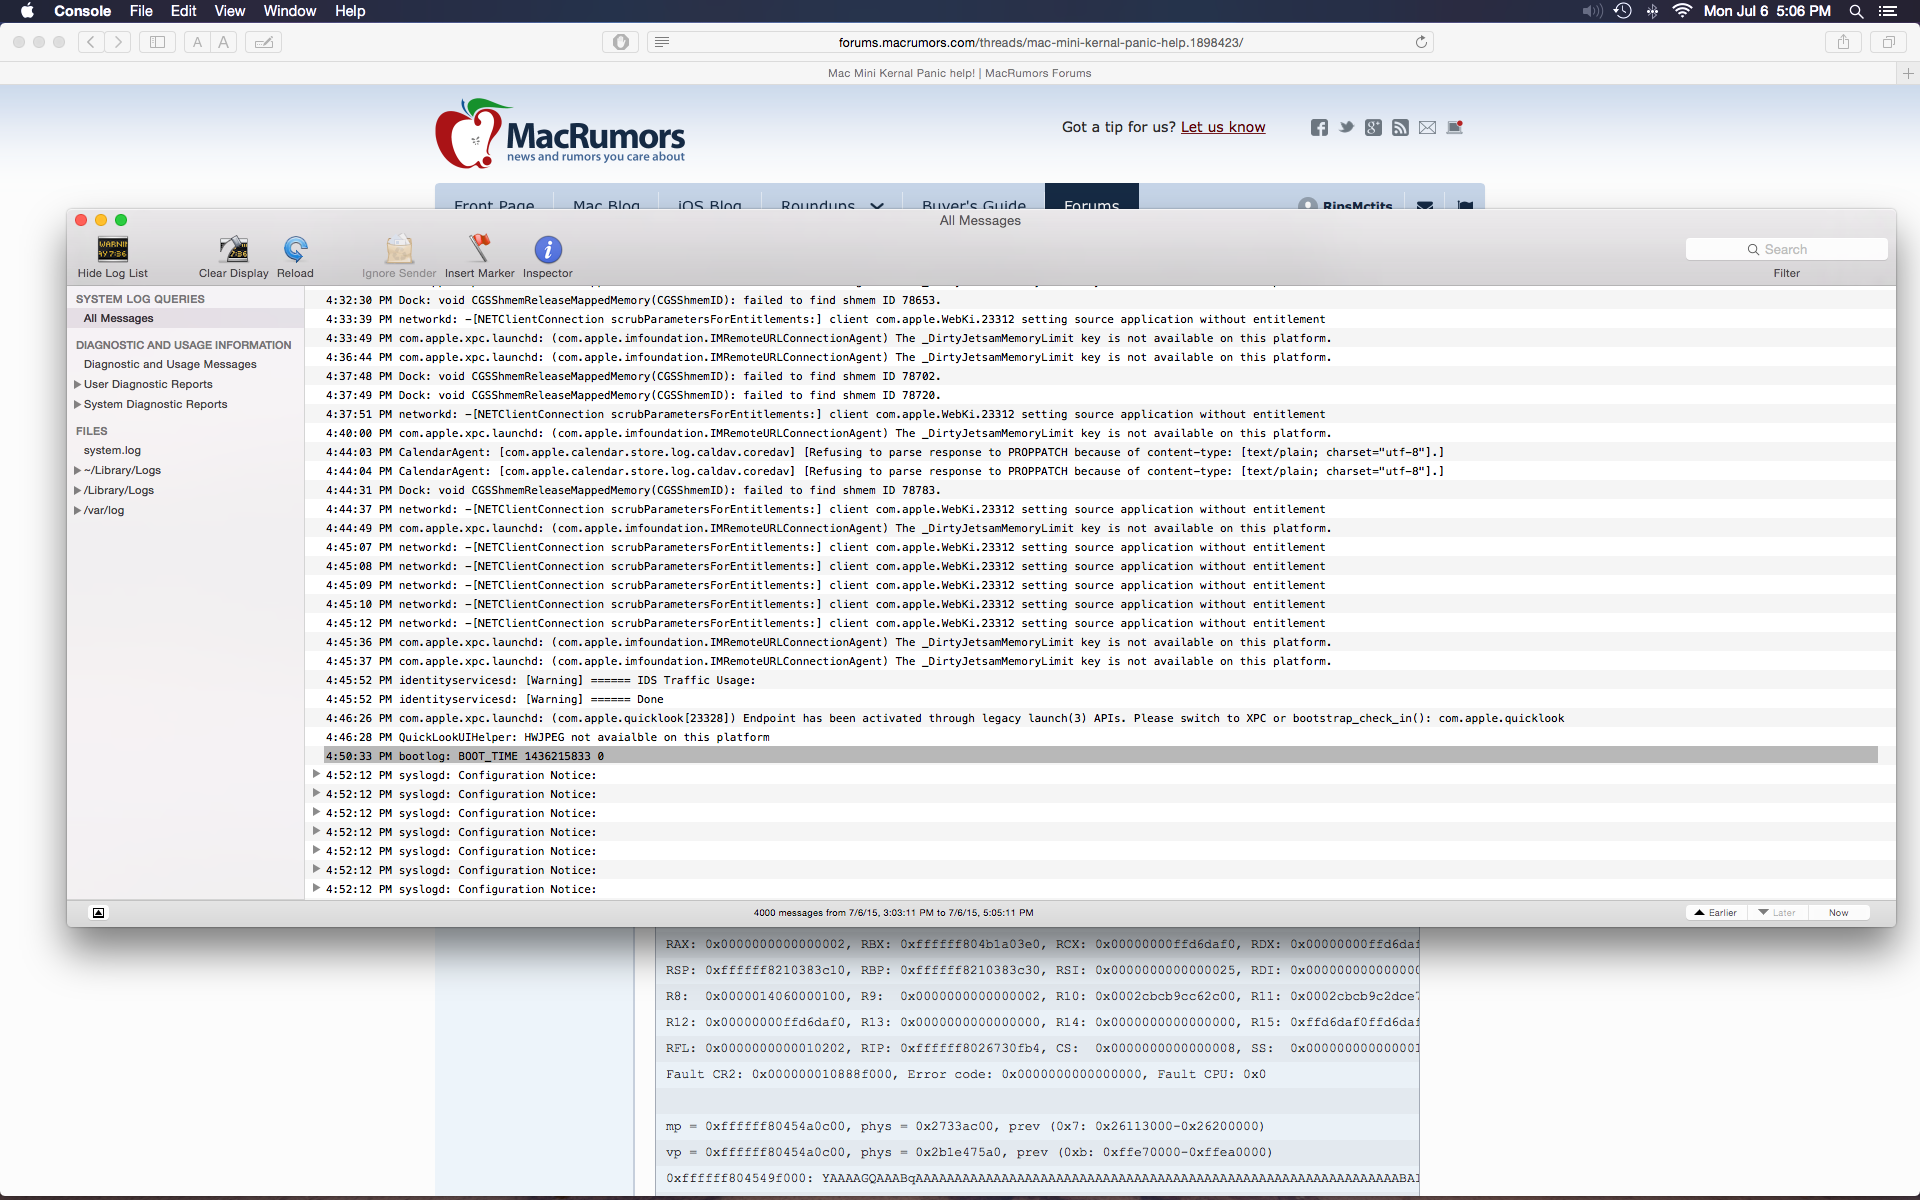This screenshot has height=1200, width=1920.
Task: Click MacRumors RSS feed icon
Action: click(1400, 127)
